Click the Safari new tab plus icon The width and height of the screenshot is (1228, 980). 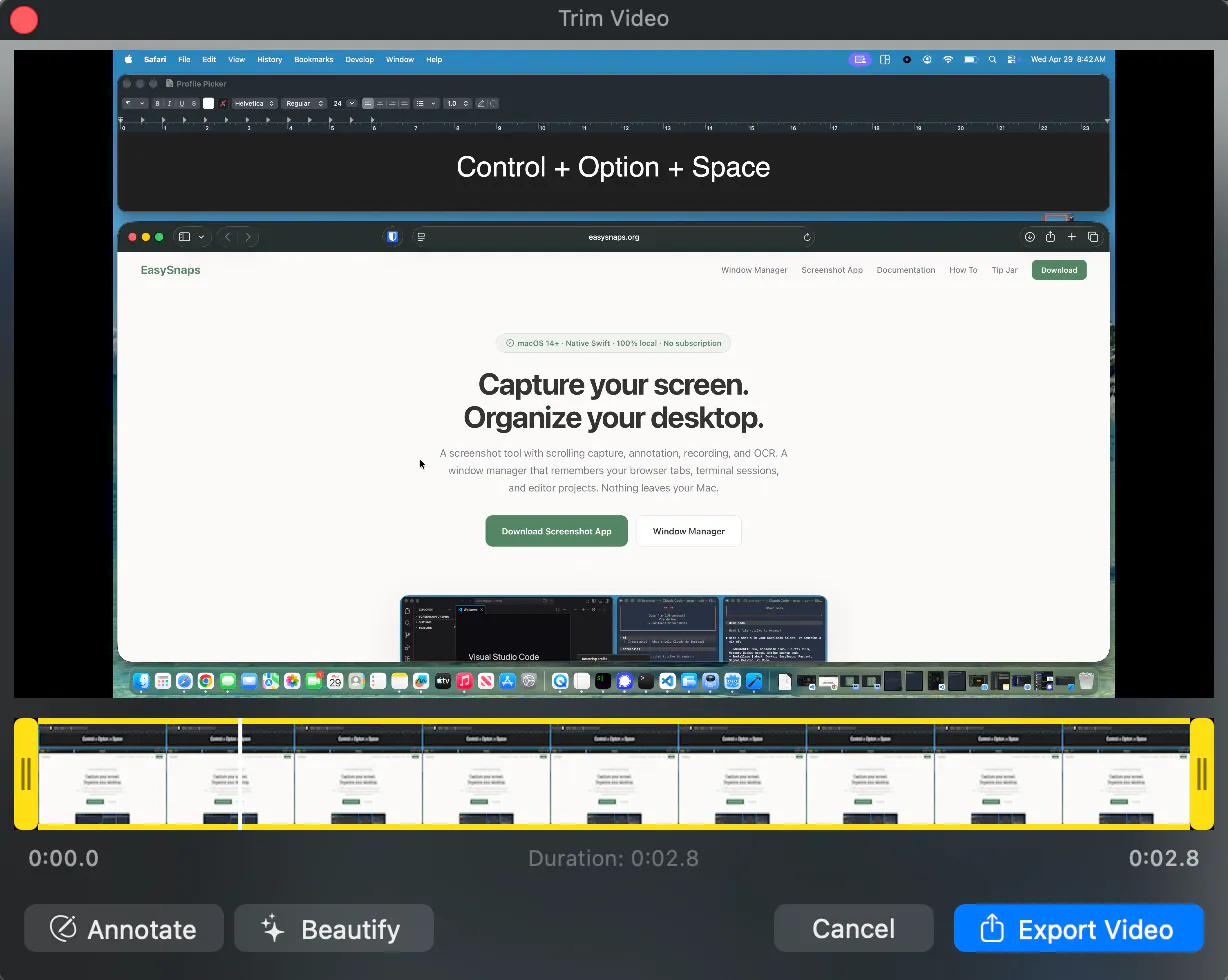click(1072, 237)
